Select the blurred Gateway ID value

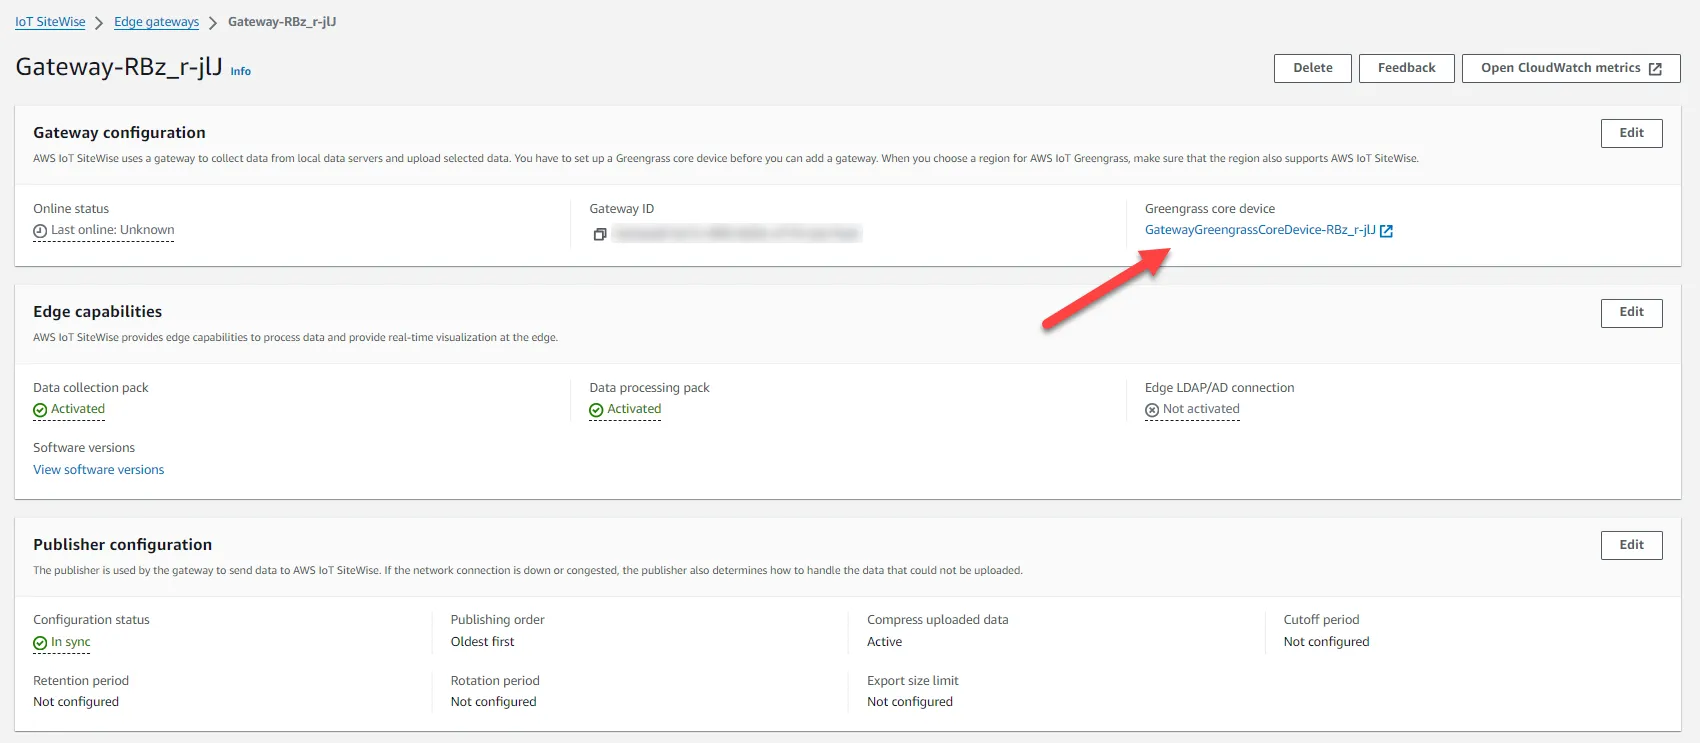737,233
